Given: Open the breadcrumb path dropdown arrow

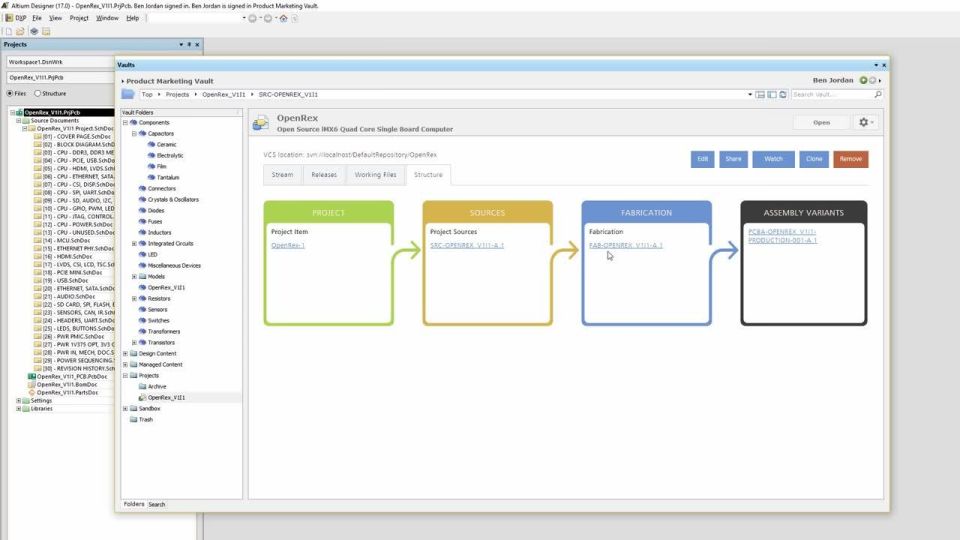Looking at the screenshot, I should point(750,95).
